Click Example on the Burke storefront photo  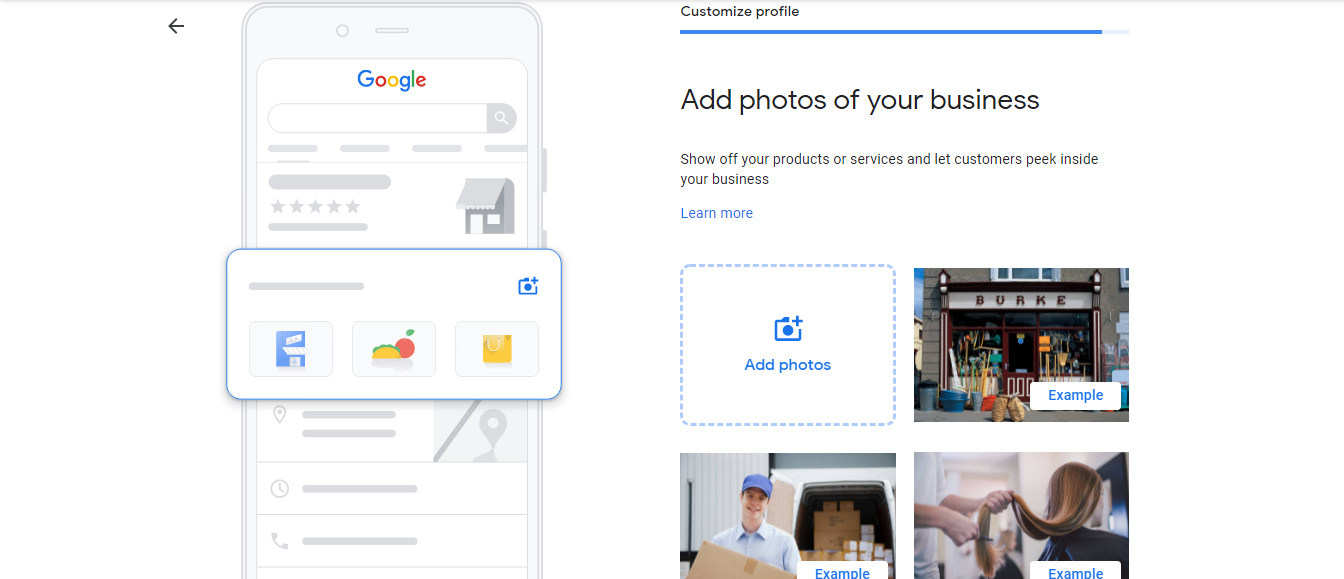[x=1075, y=395]
